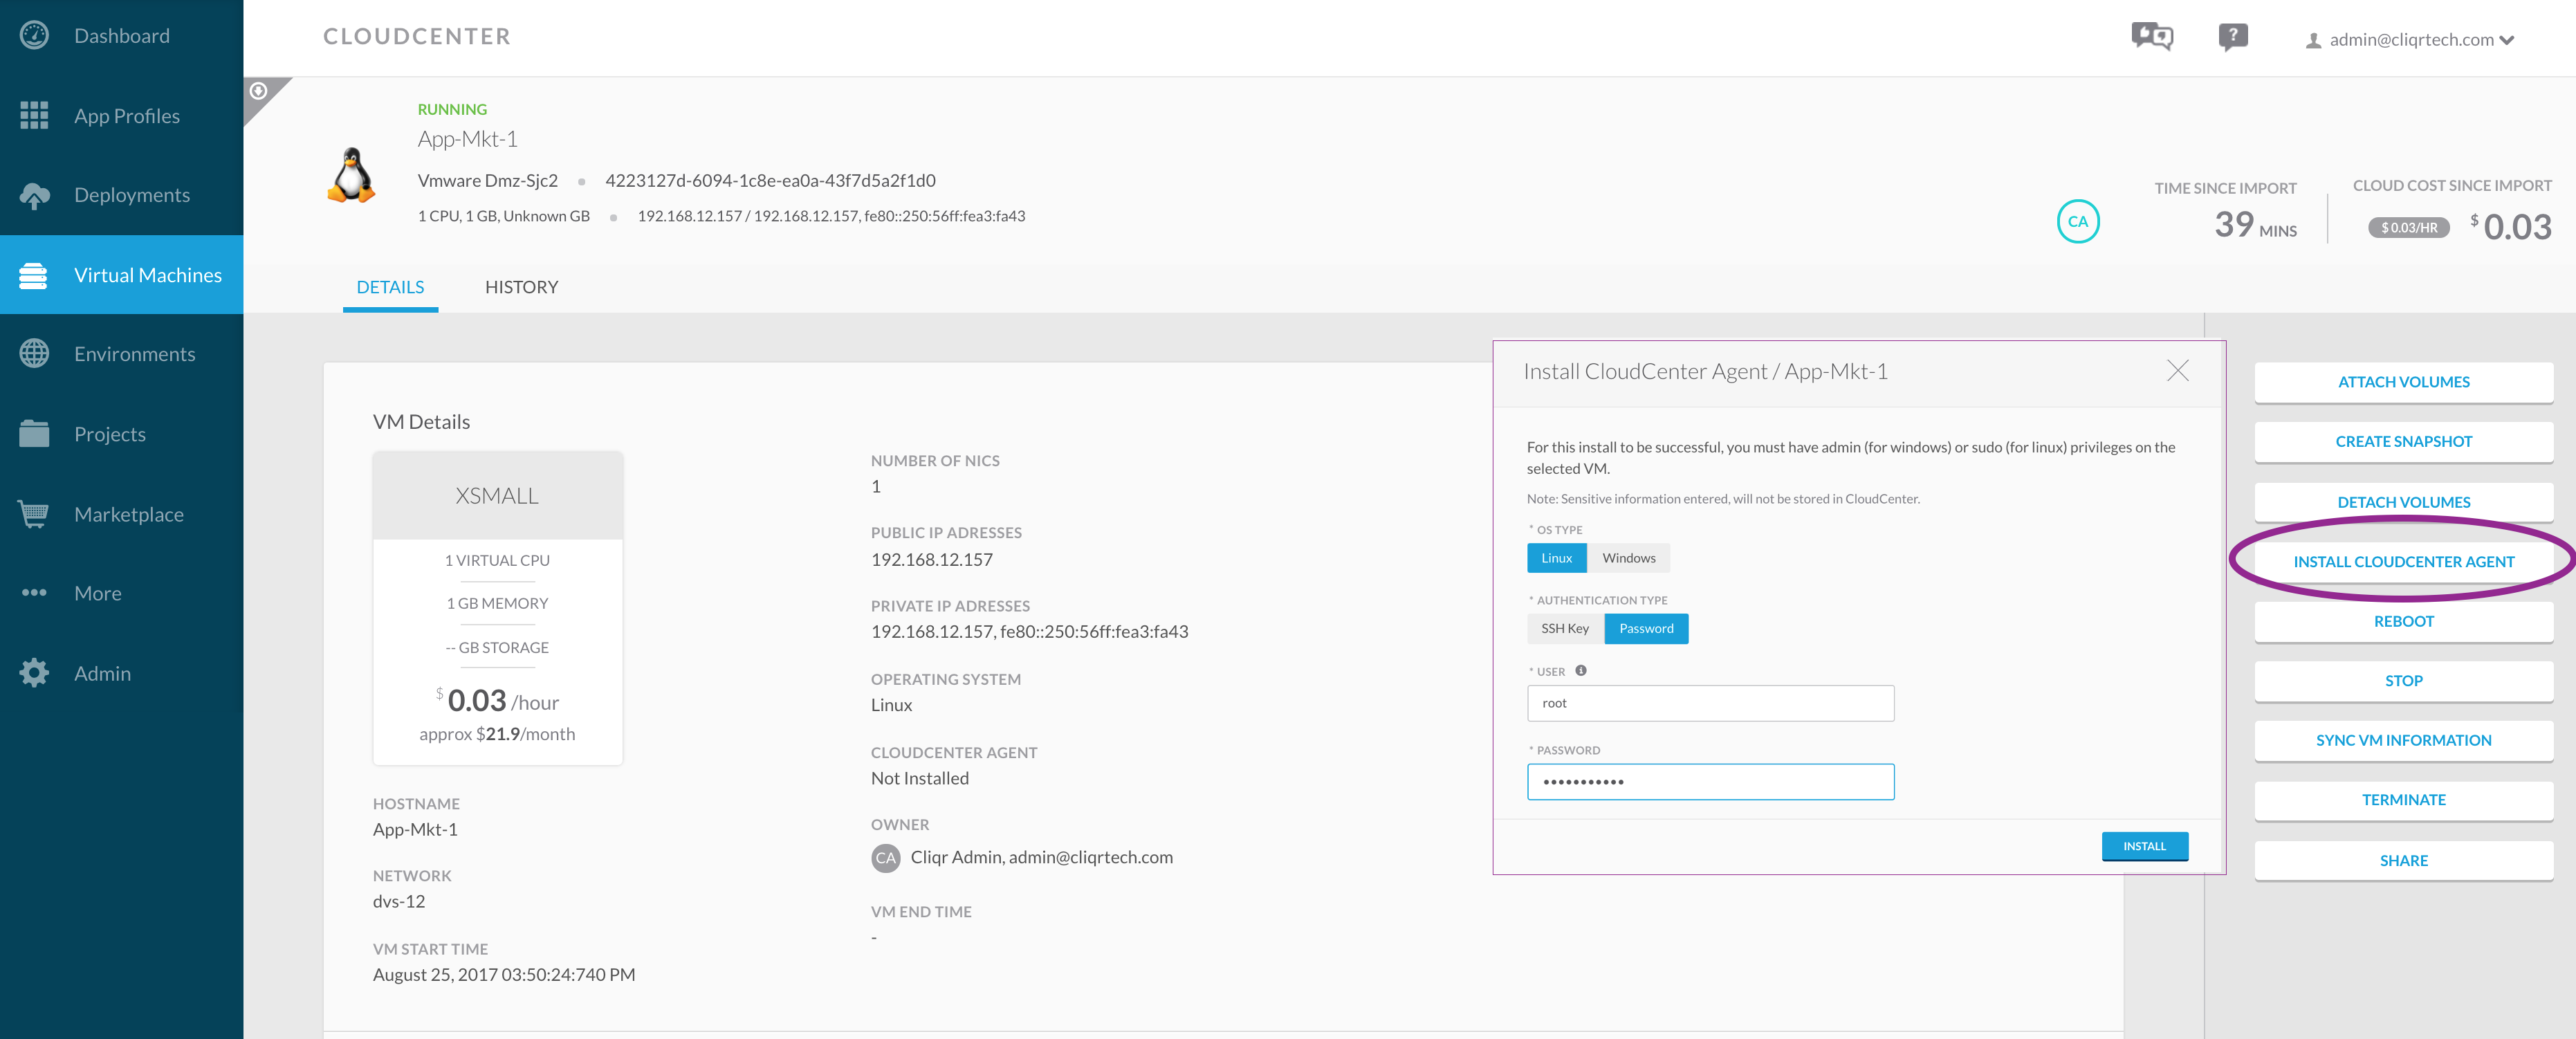Click the Deployments cloud upload icon
Image resolution: width=2576 pixels, height=1039 pixels.
pyautogui.click(x=34, y=195)
